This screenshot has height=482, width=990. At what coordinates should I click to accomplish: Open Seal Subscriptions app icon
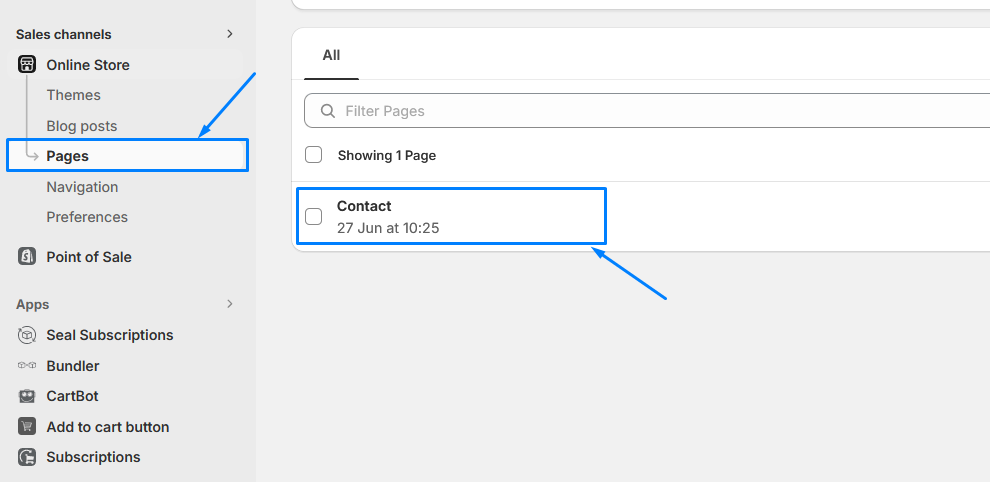point(27,335)
